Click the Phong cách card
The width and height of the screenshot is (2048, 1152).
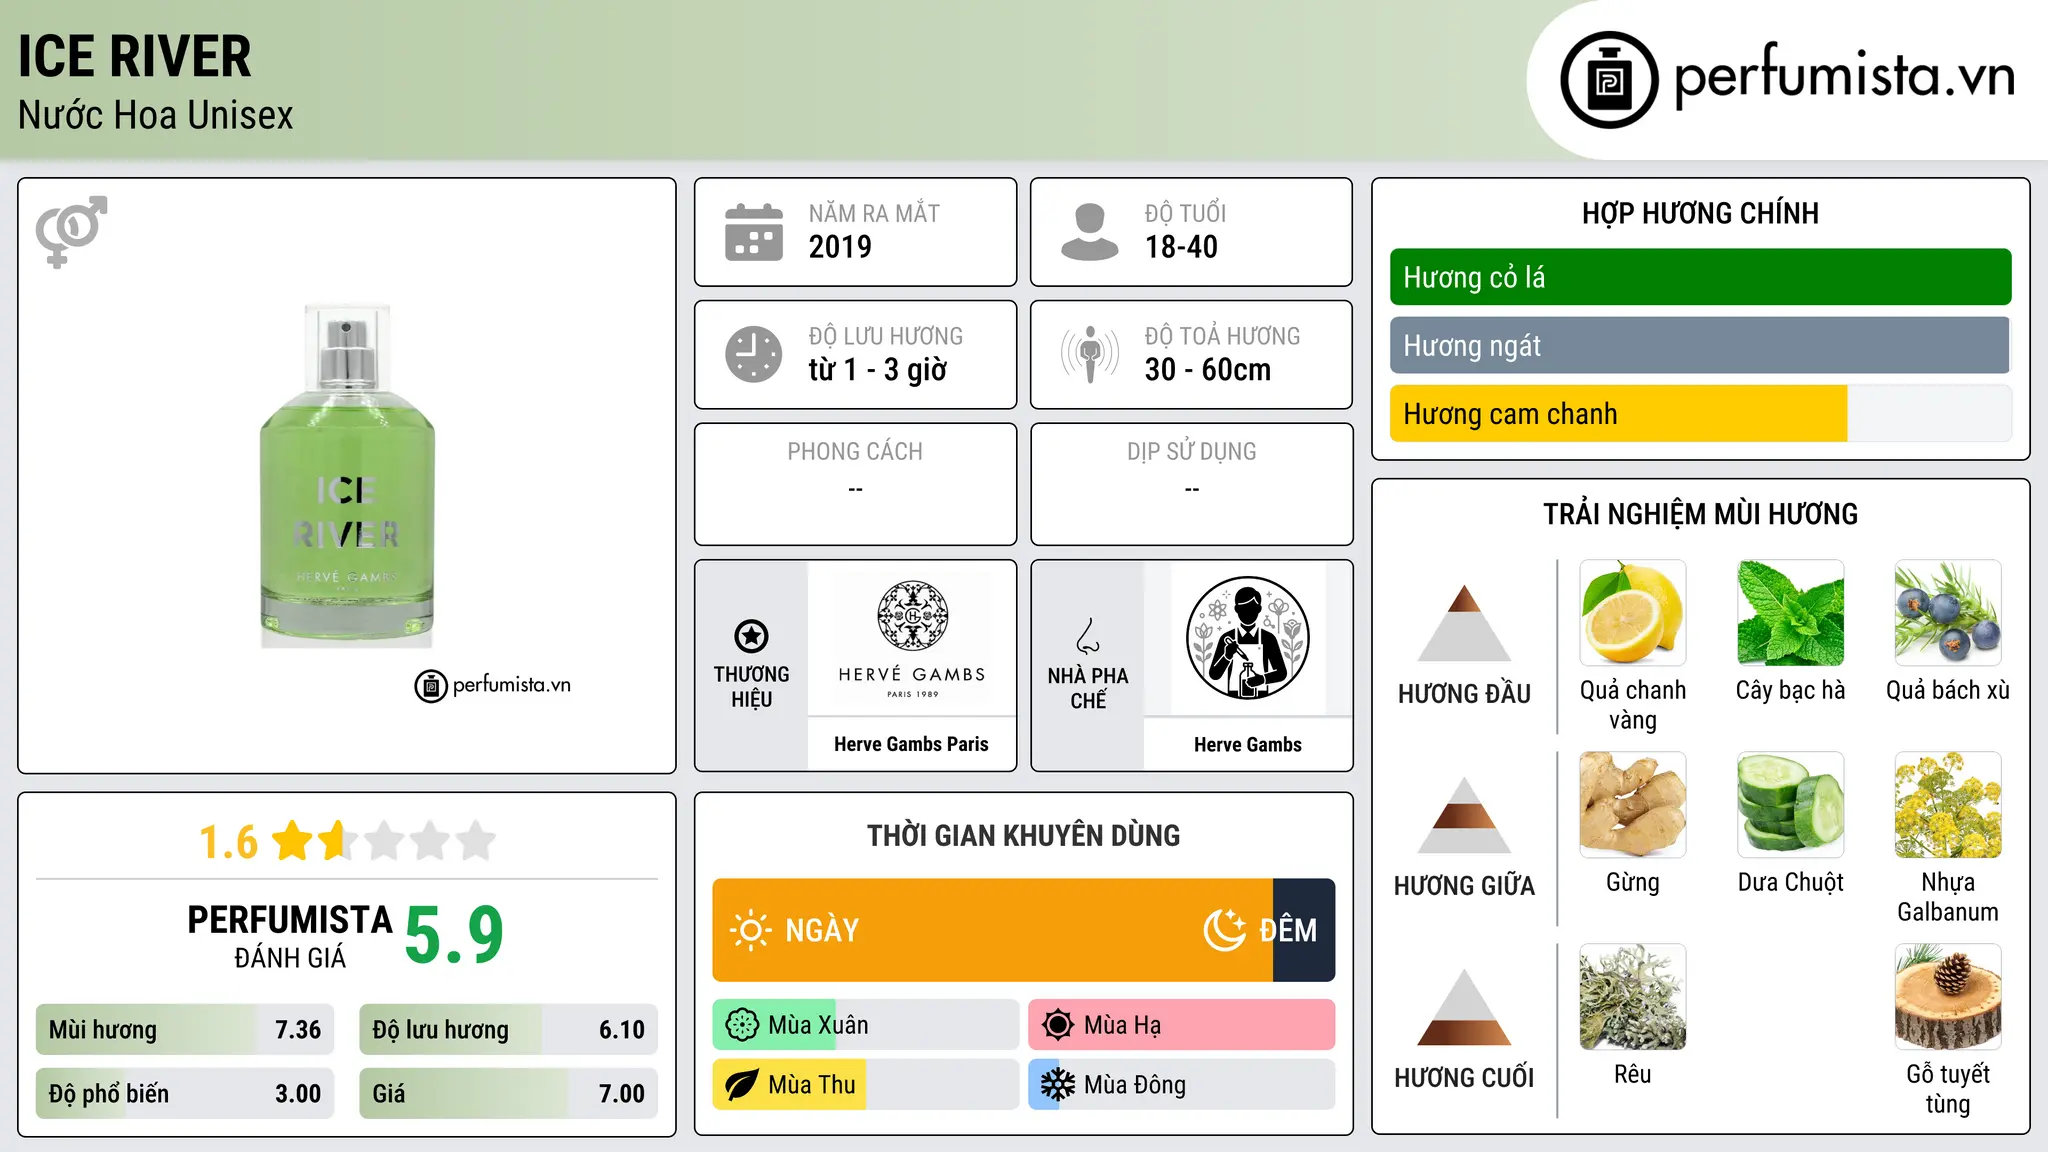[855, 484]
